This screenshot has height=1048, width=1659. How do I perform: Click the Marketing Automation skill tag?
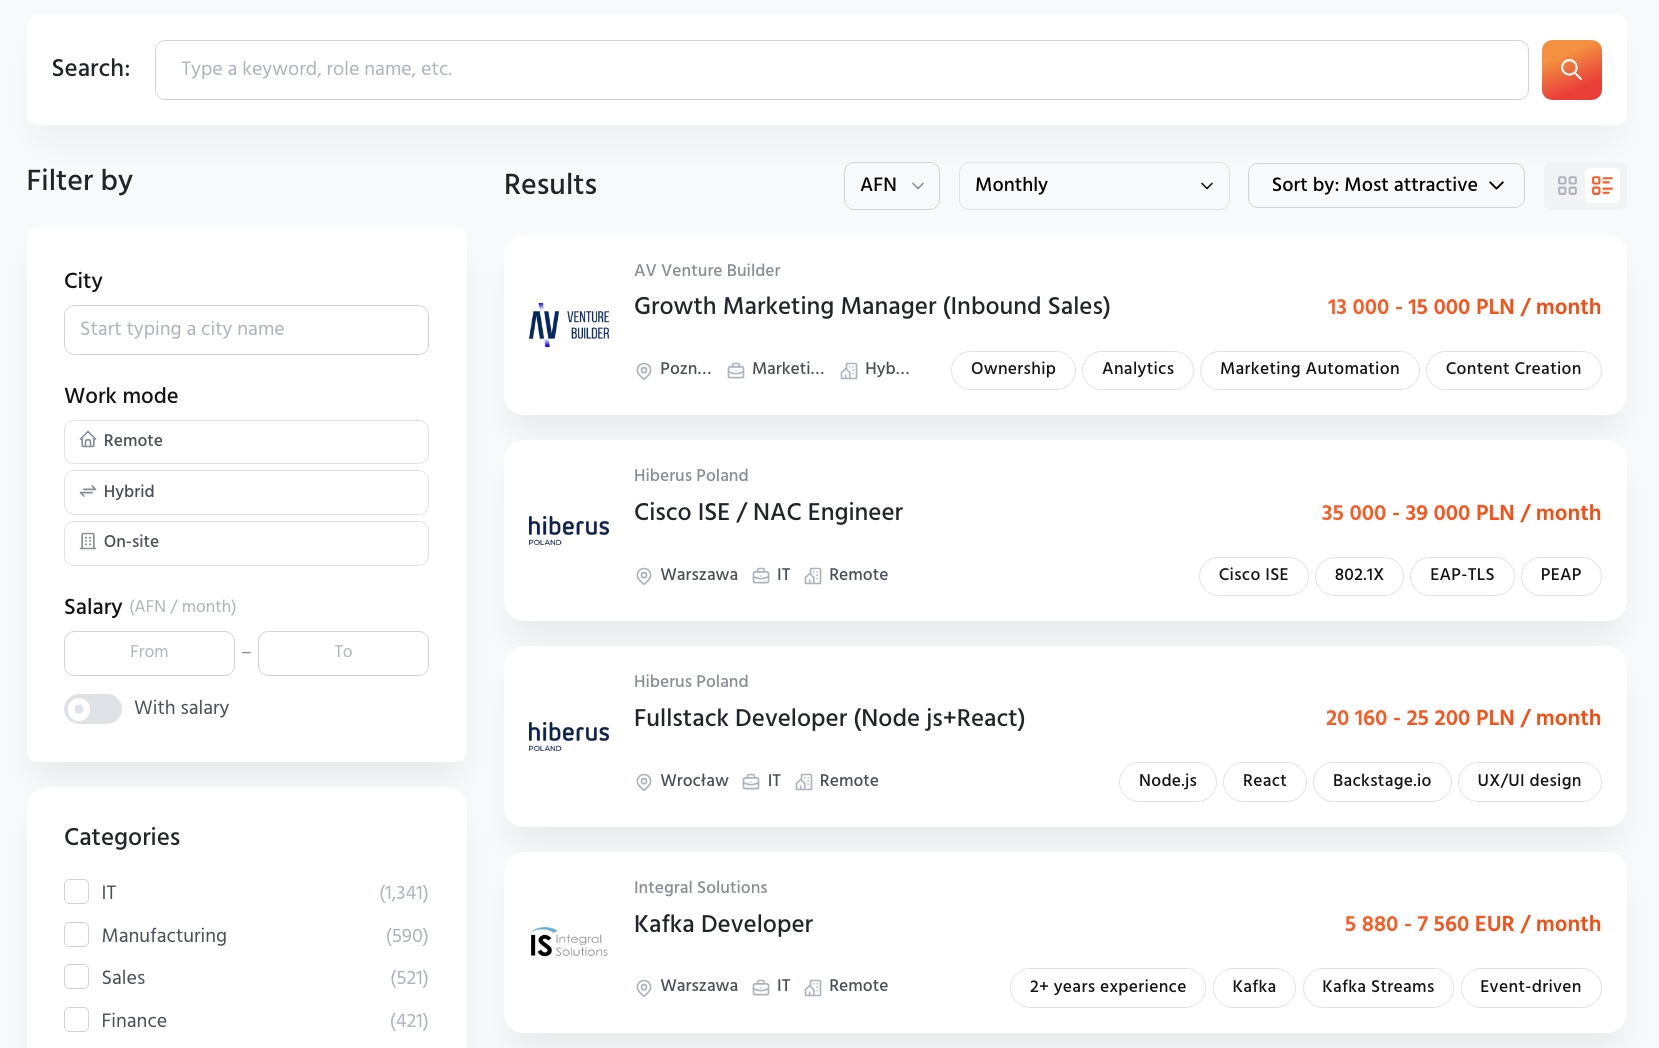coord(1309,370)
